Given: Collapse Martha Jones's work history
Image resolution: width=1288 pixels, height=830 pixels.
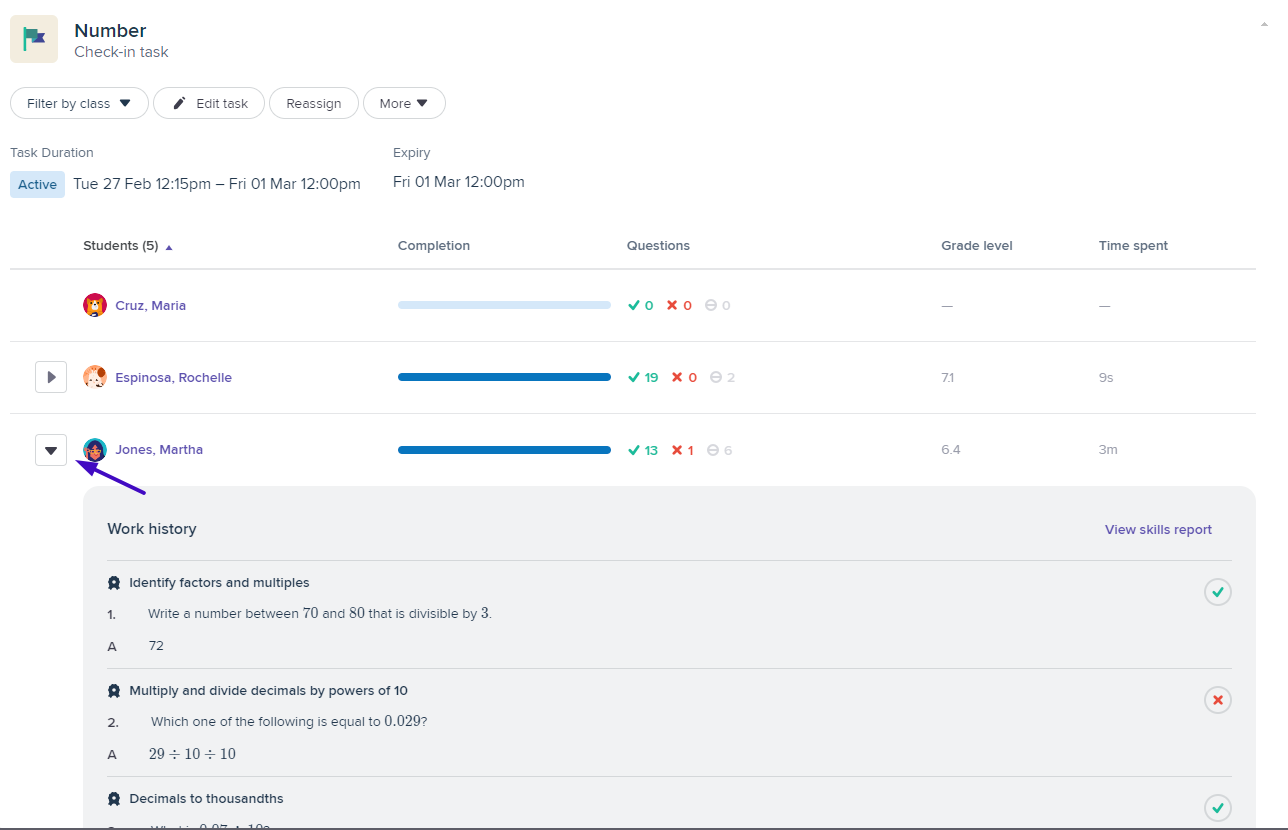Looking at the screenshot, I should (x=51, y=450).
